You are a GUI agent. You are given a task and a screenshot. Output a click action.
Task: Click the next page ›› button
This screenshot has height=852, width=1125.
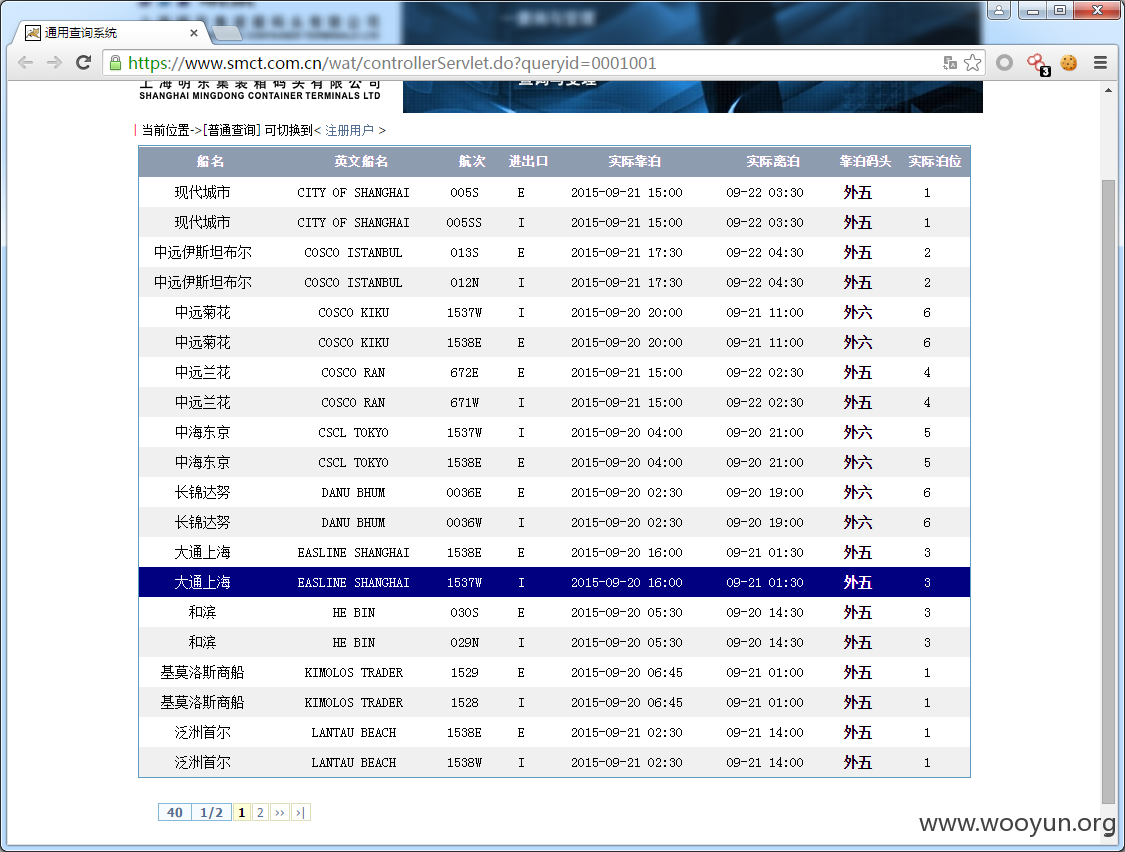[279, 813]
